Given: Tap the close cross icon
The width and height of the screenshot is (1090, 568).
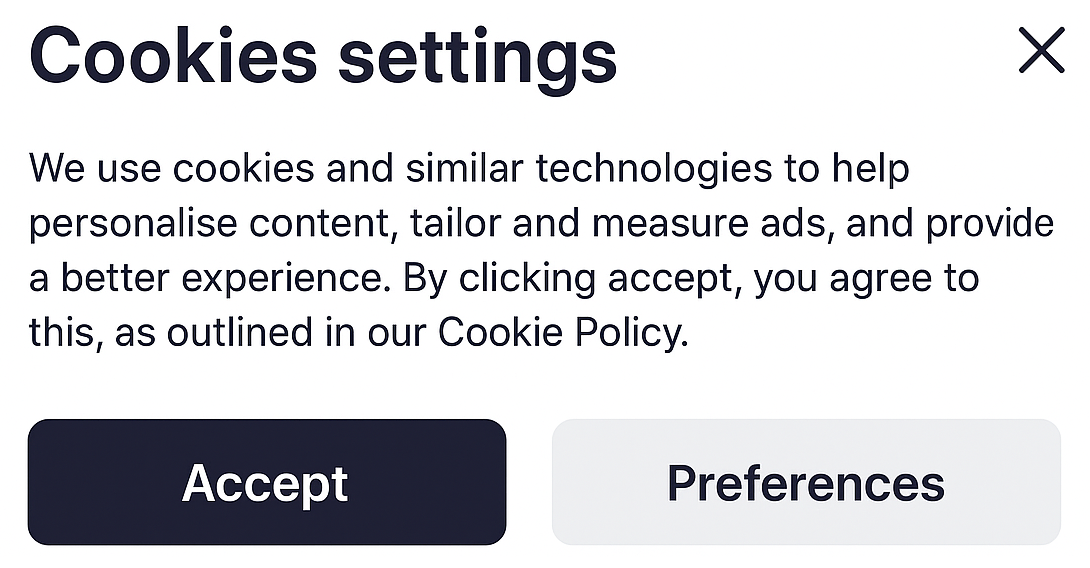Looking at the screenshot, I should pos(1041,51).
